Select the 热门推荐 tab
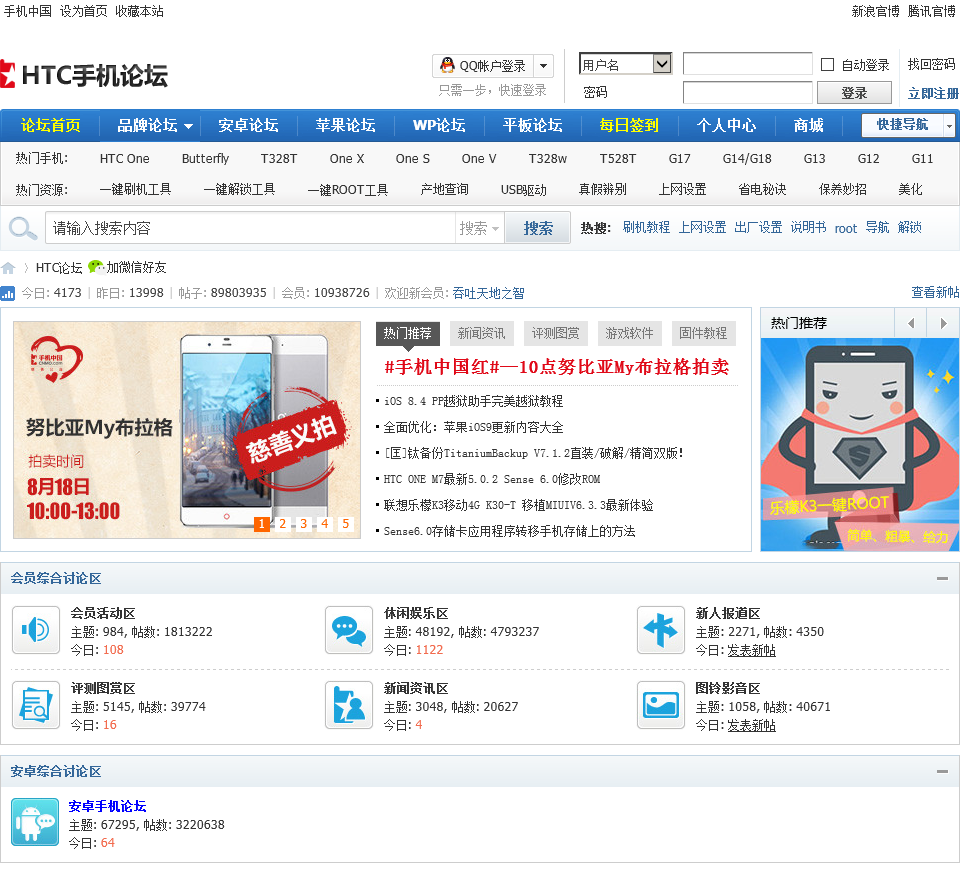 coord(407,333)
